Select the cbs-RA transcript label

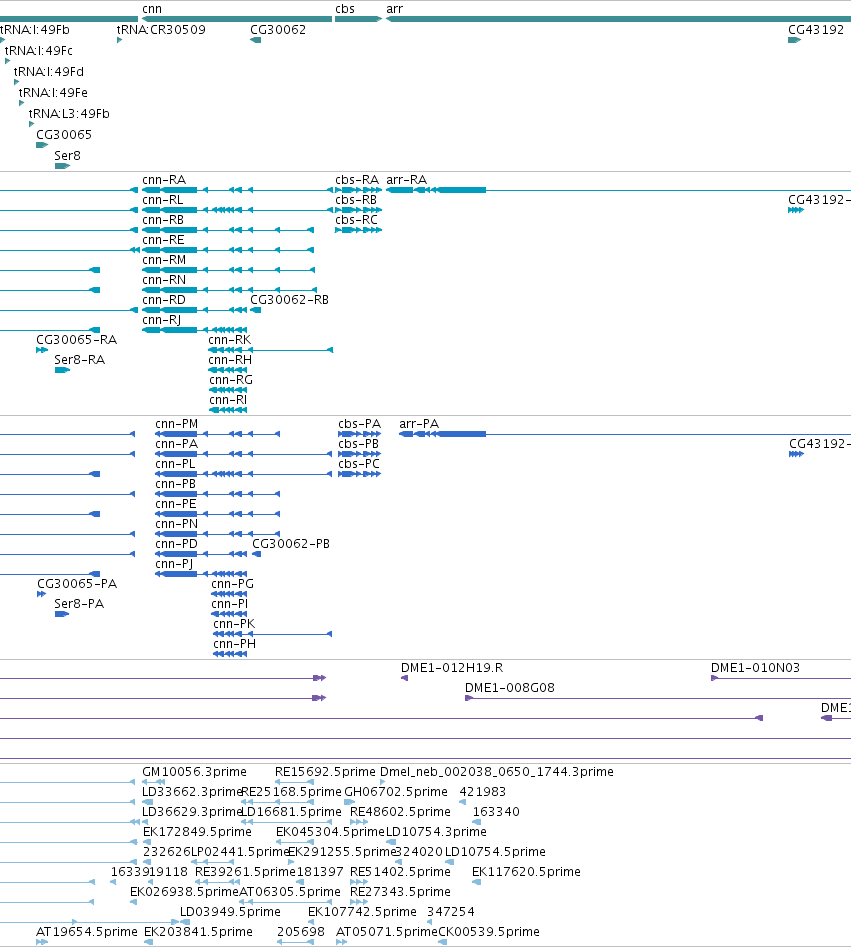click(x=357, y=180)
